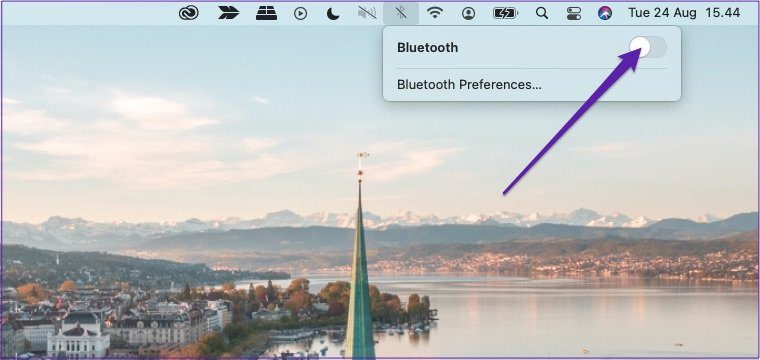Click the Bluetooth heading label in the dropdown

pos(428,47)
